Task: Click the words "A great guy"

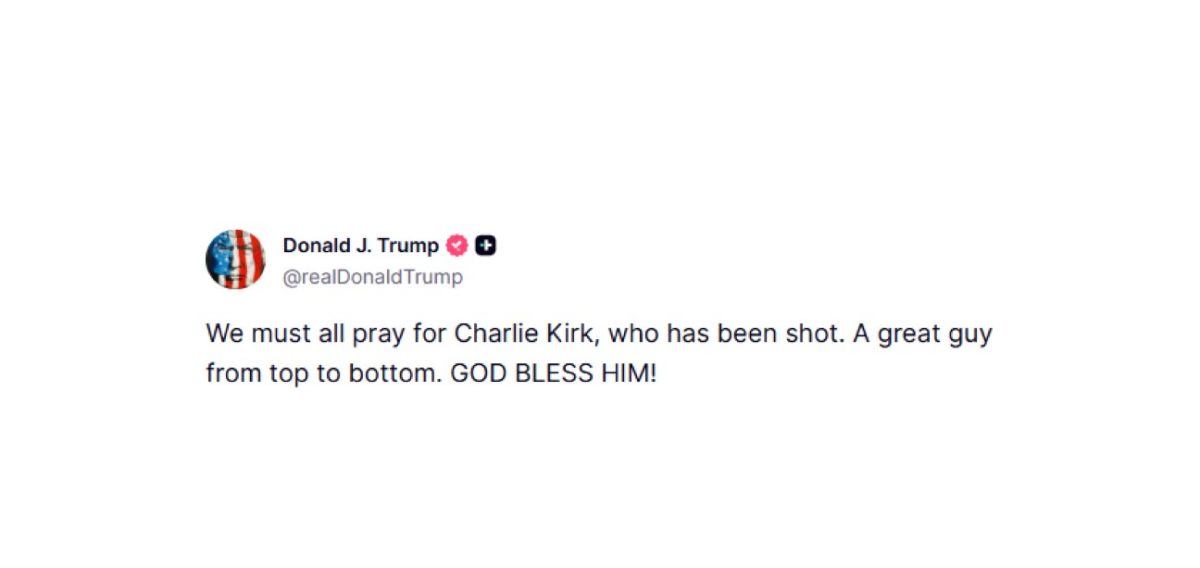Action: click(x=925, y=333)
